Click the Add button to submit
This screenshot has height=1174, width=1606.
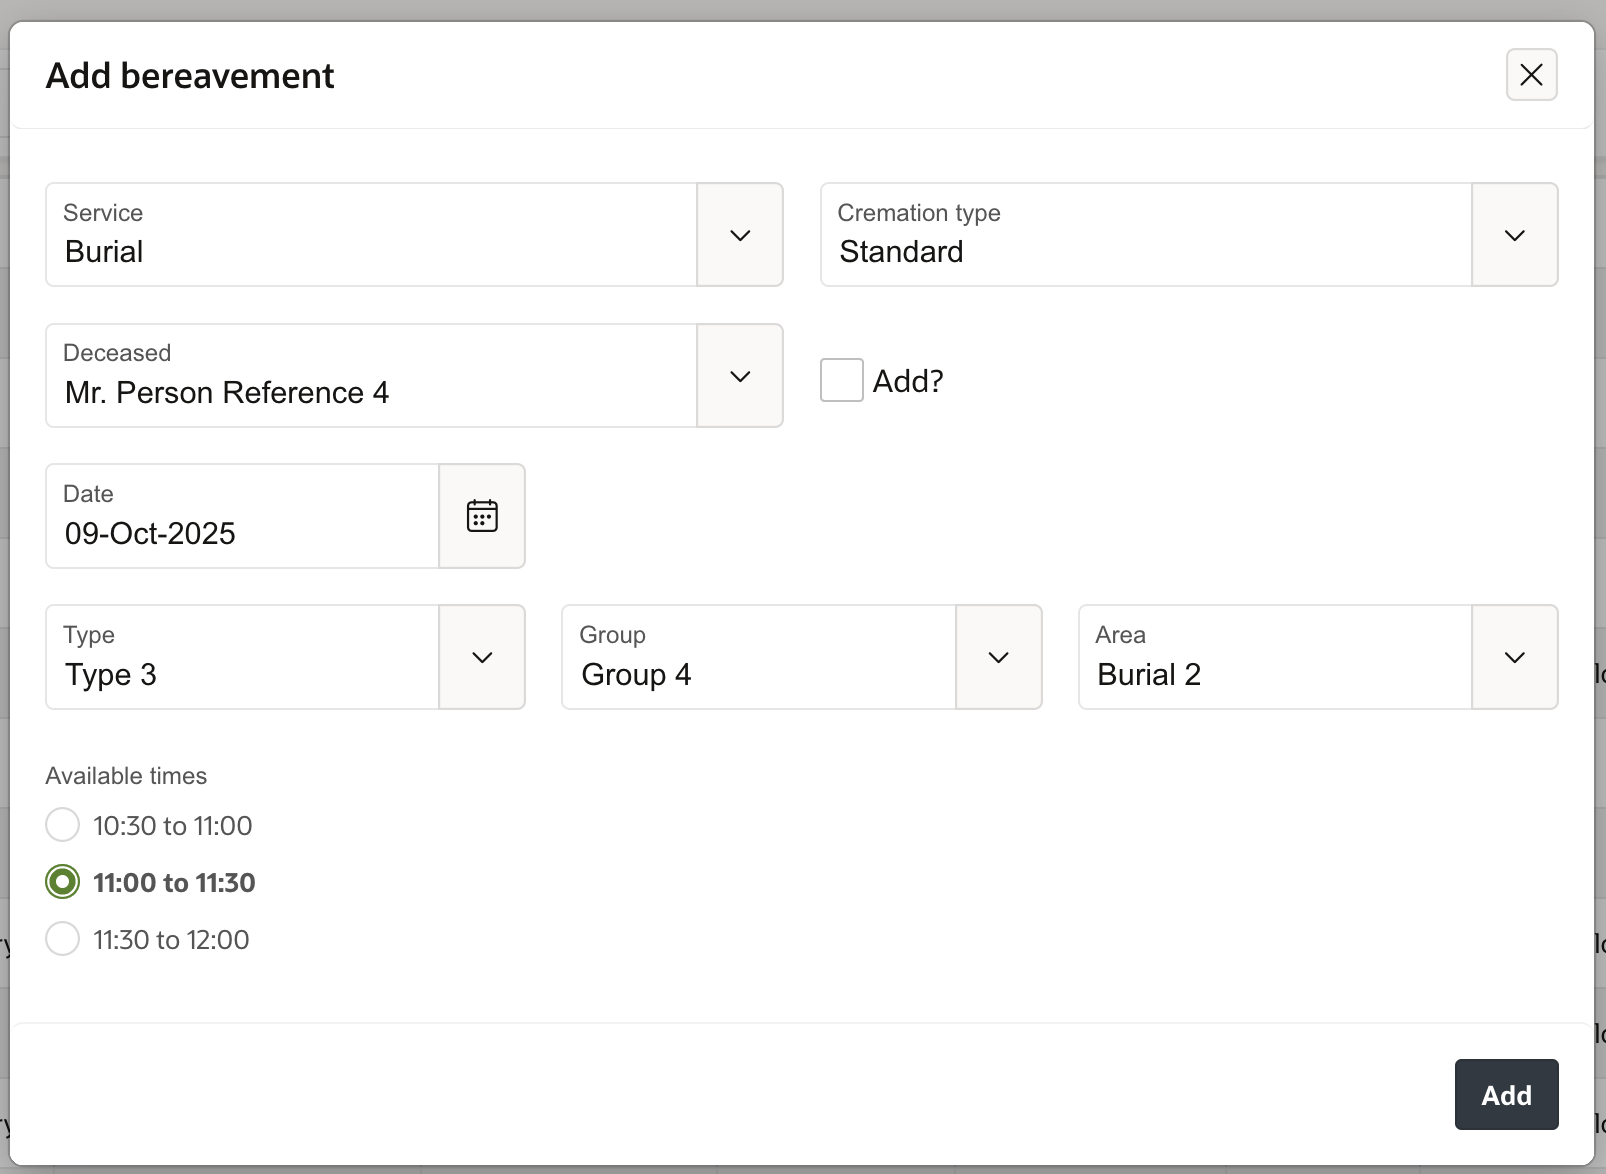(1506, 1095)
